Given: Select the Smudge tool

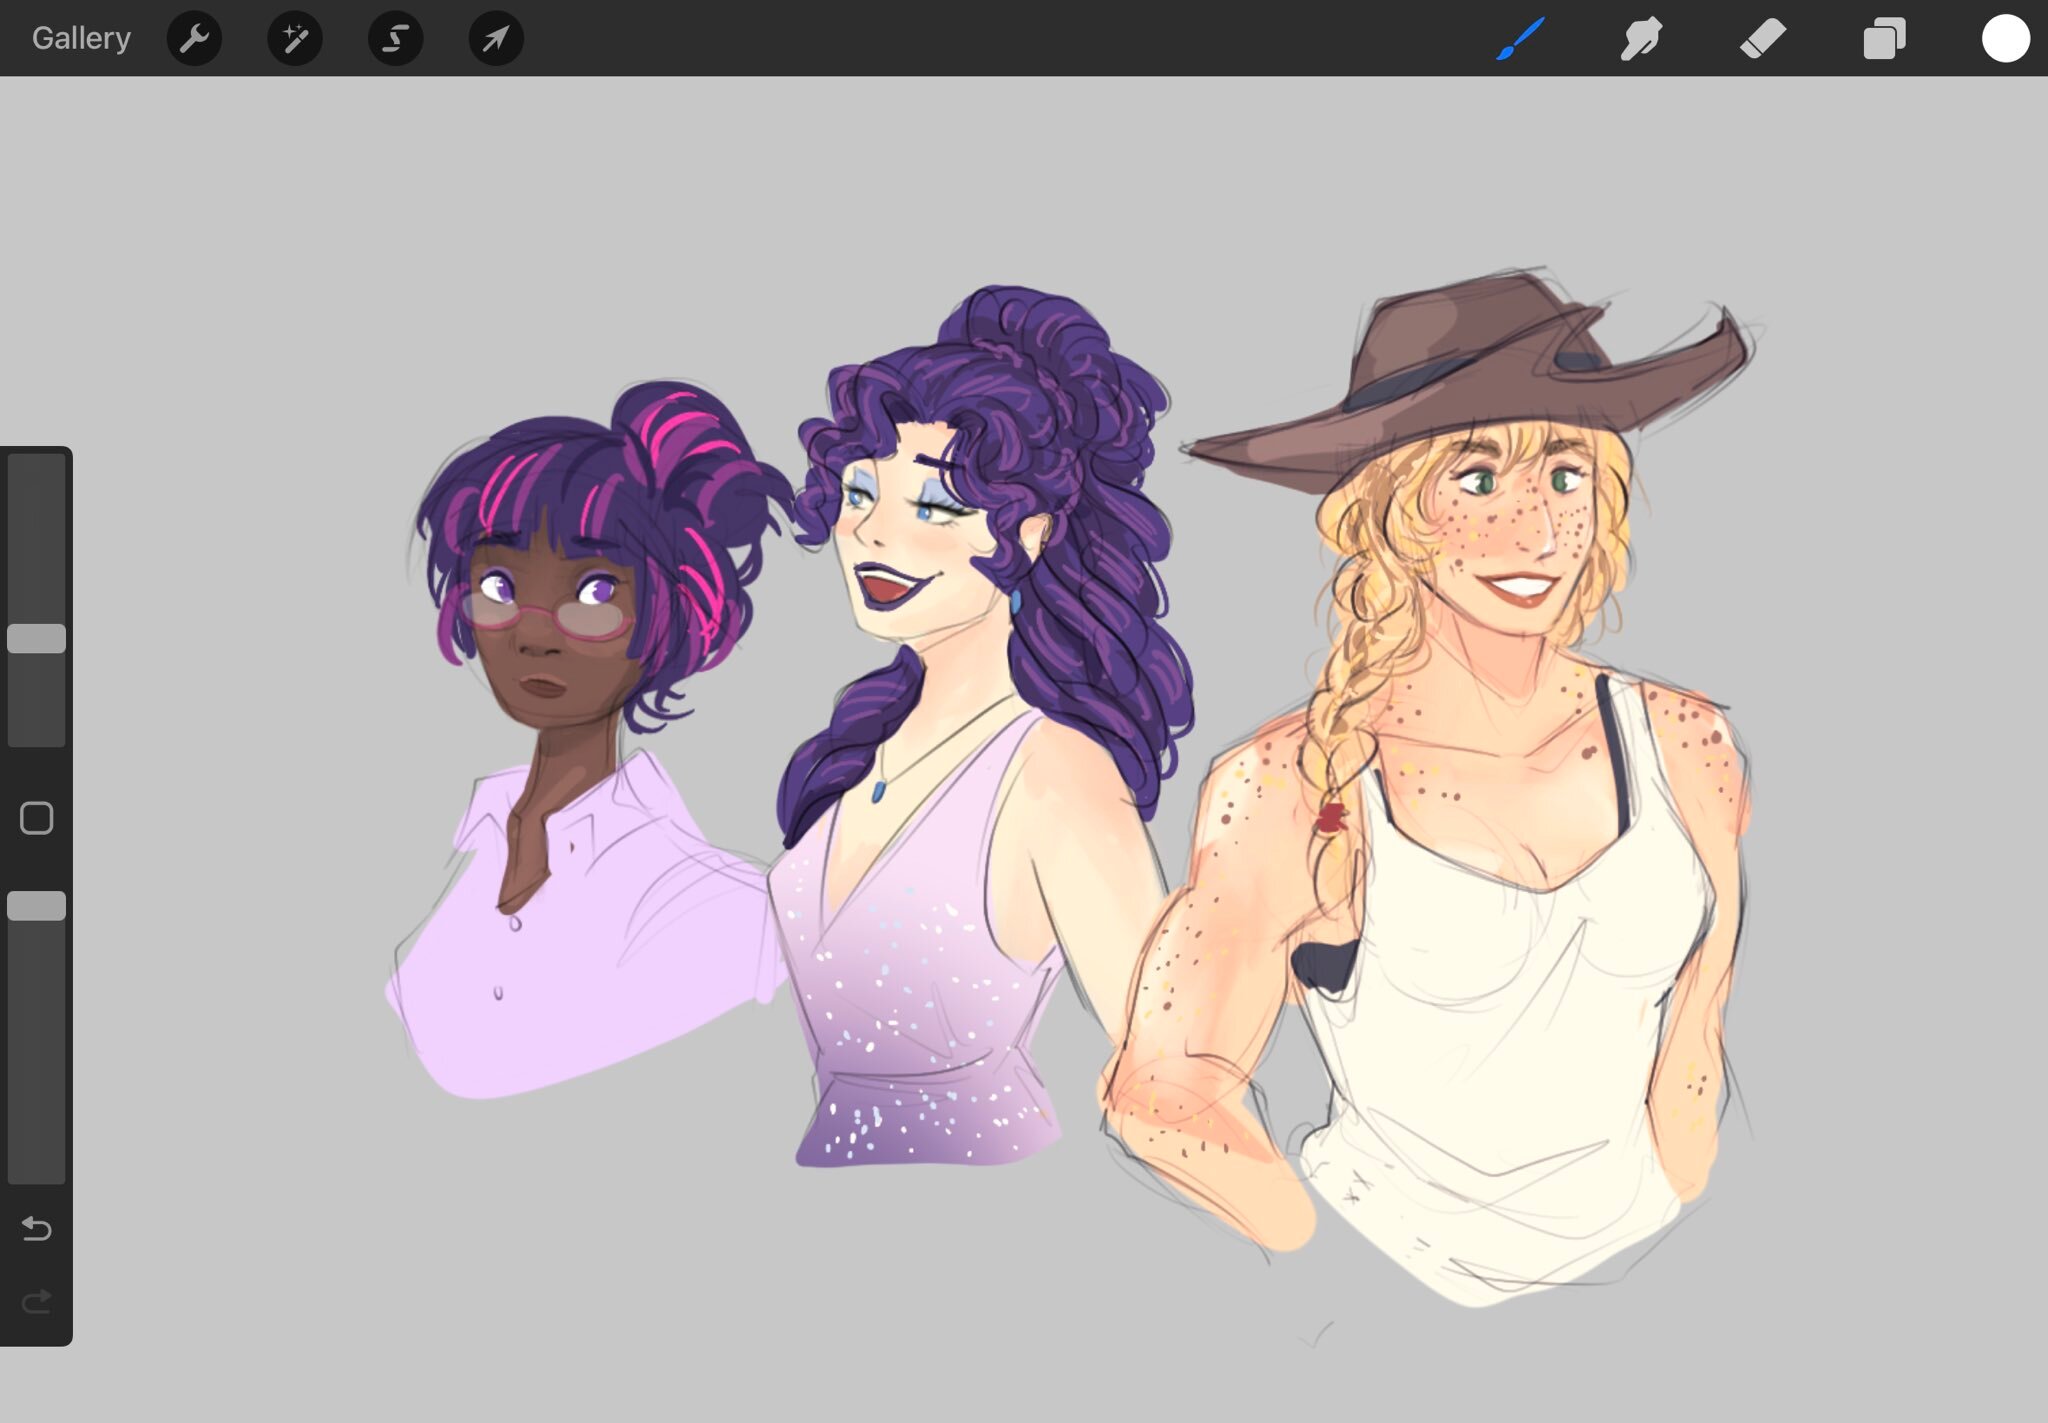Looking at the screenshot, I should point(1641,39).
